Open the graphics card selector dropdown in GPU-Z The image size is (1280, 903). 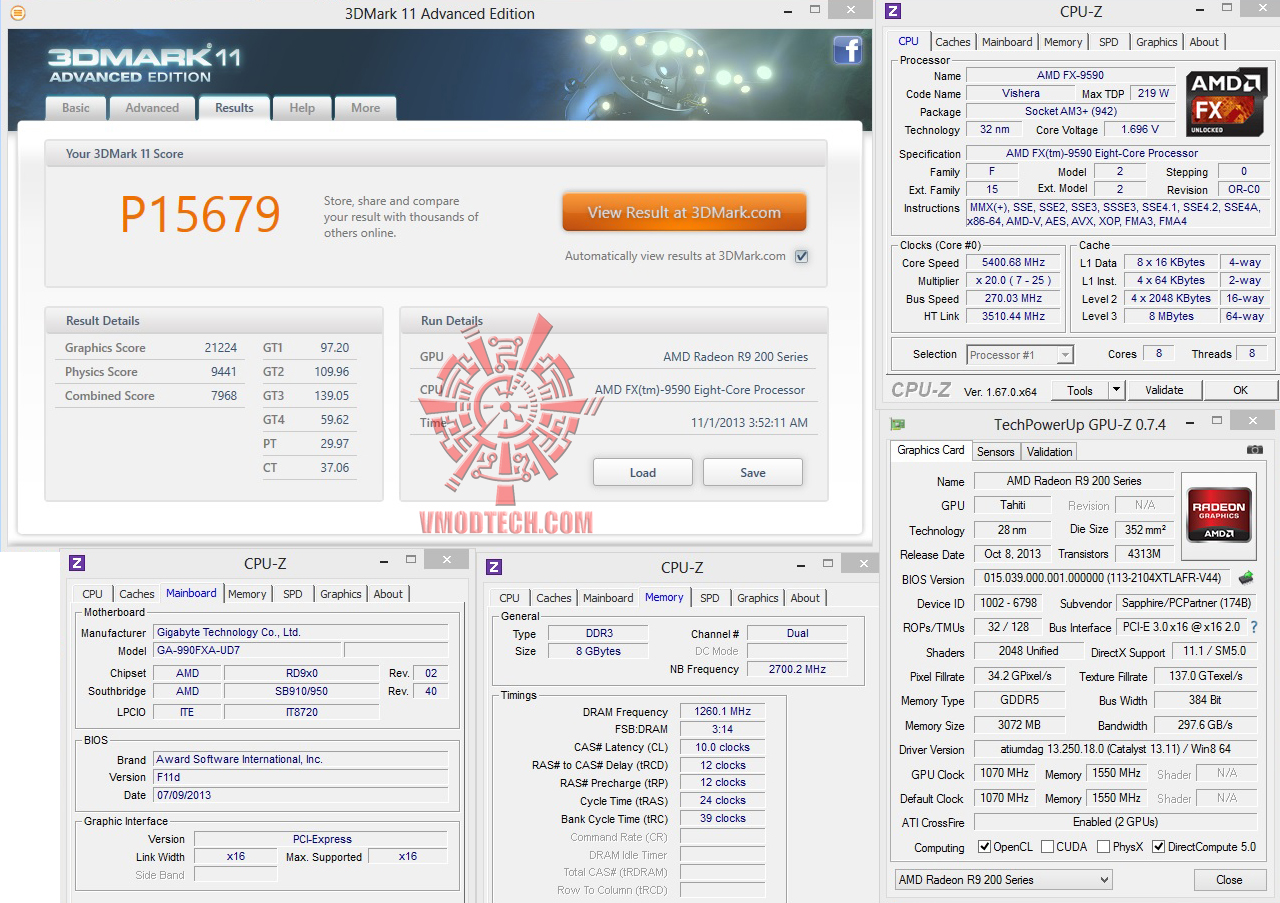[x=1003, y=880]
